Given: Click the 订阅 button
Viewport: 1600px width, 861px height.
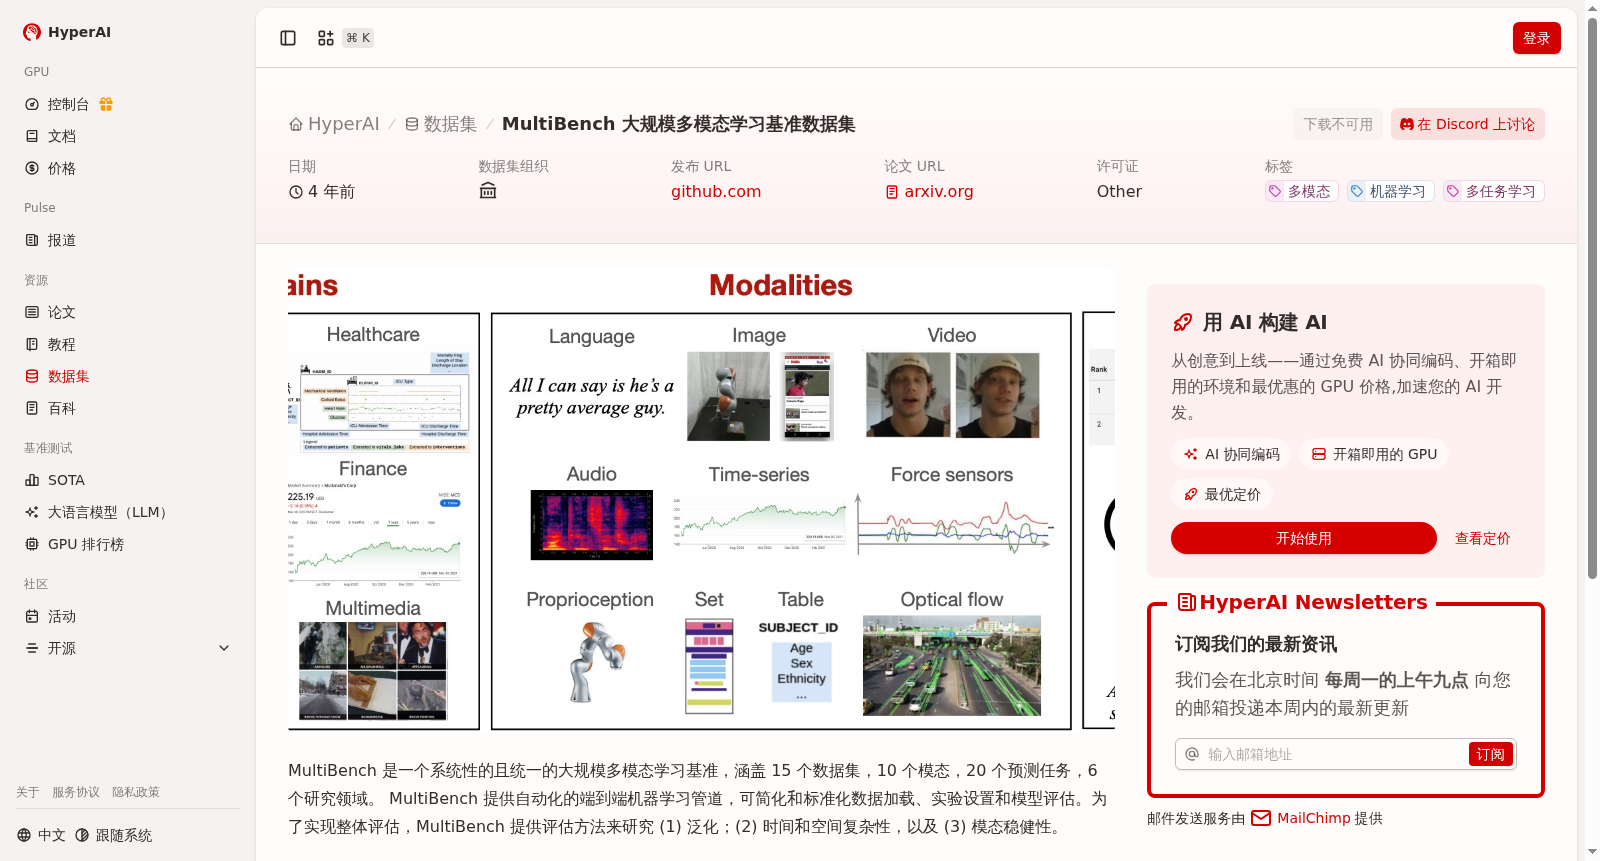Looking at the screenshot, I should [x=1491, y=754].
